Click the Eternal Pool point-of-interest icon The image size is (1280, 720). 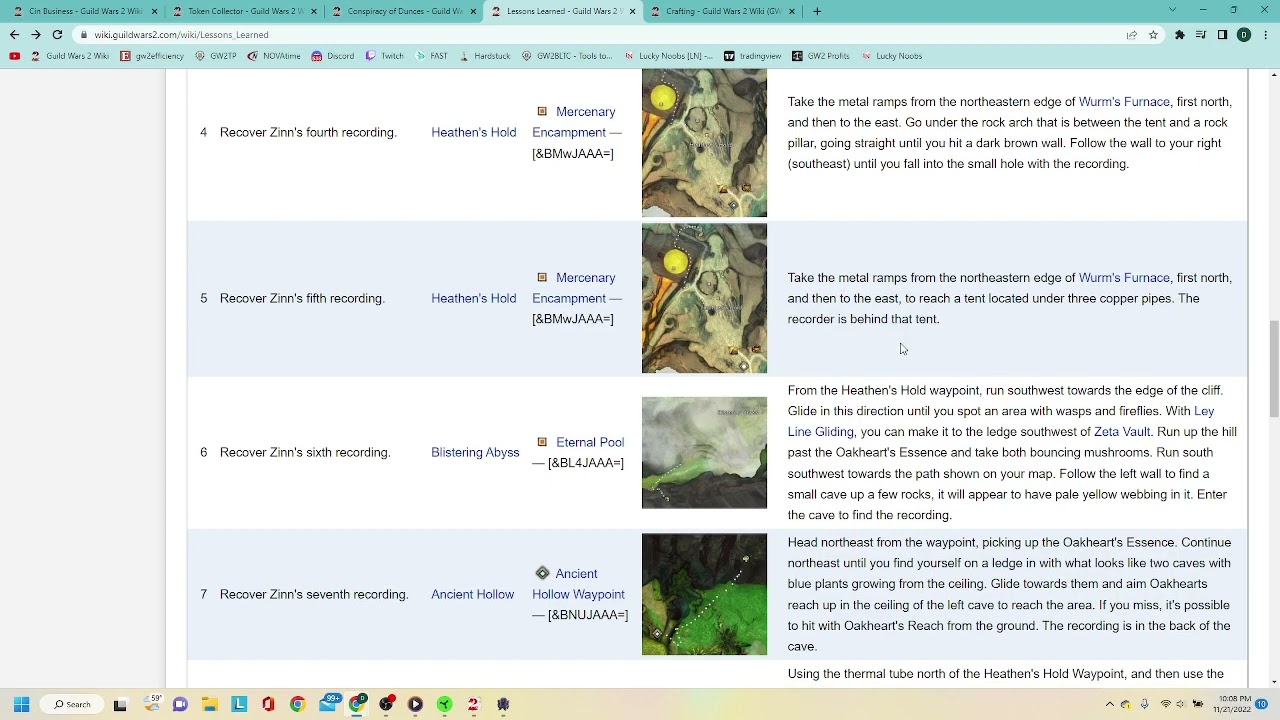click(542, 442)
